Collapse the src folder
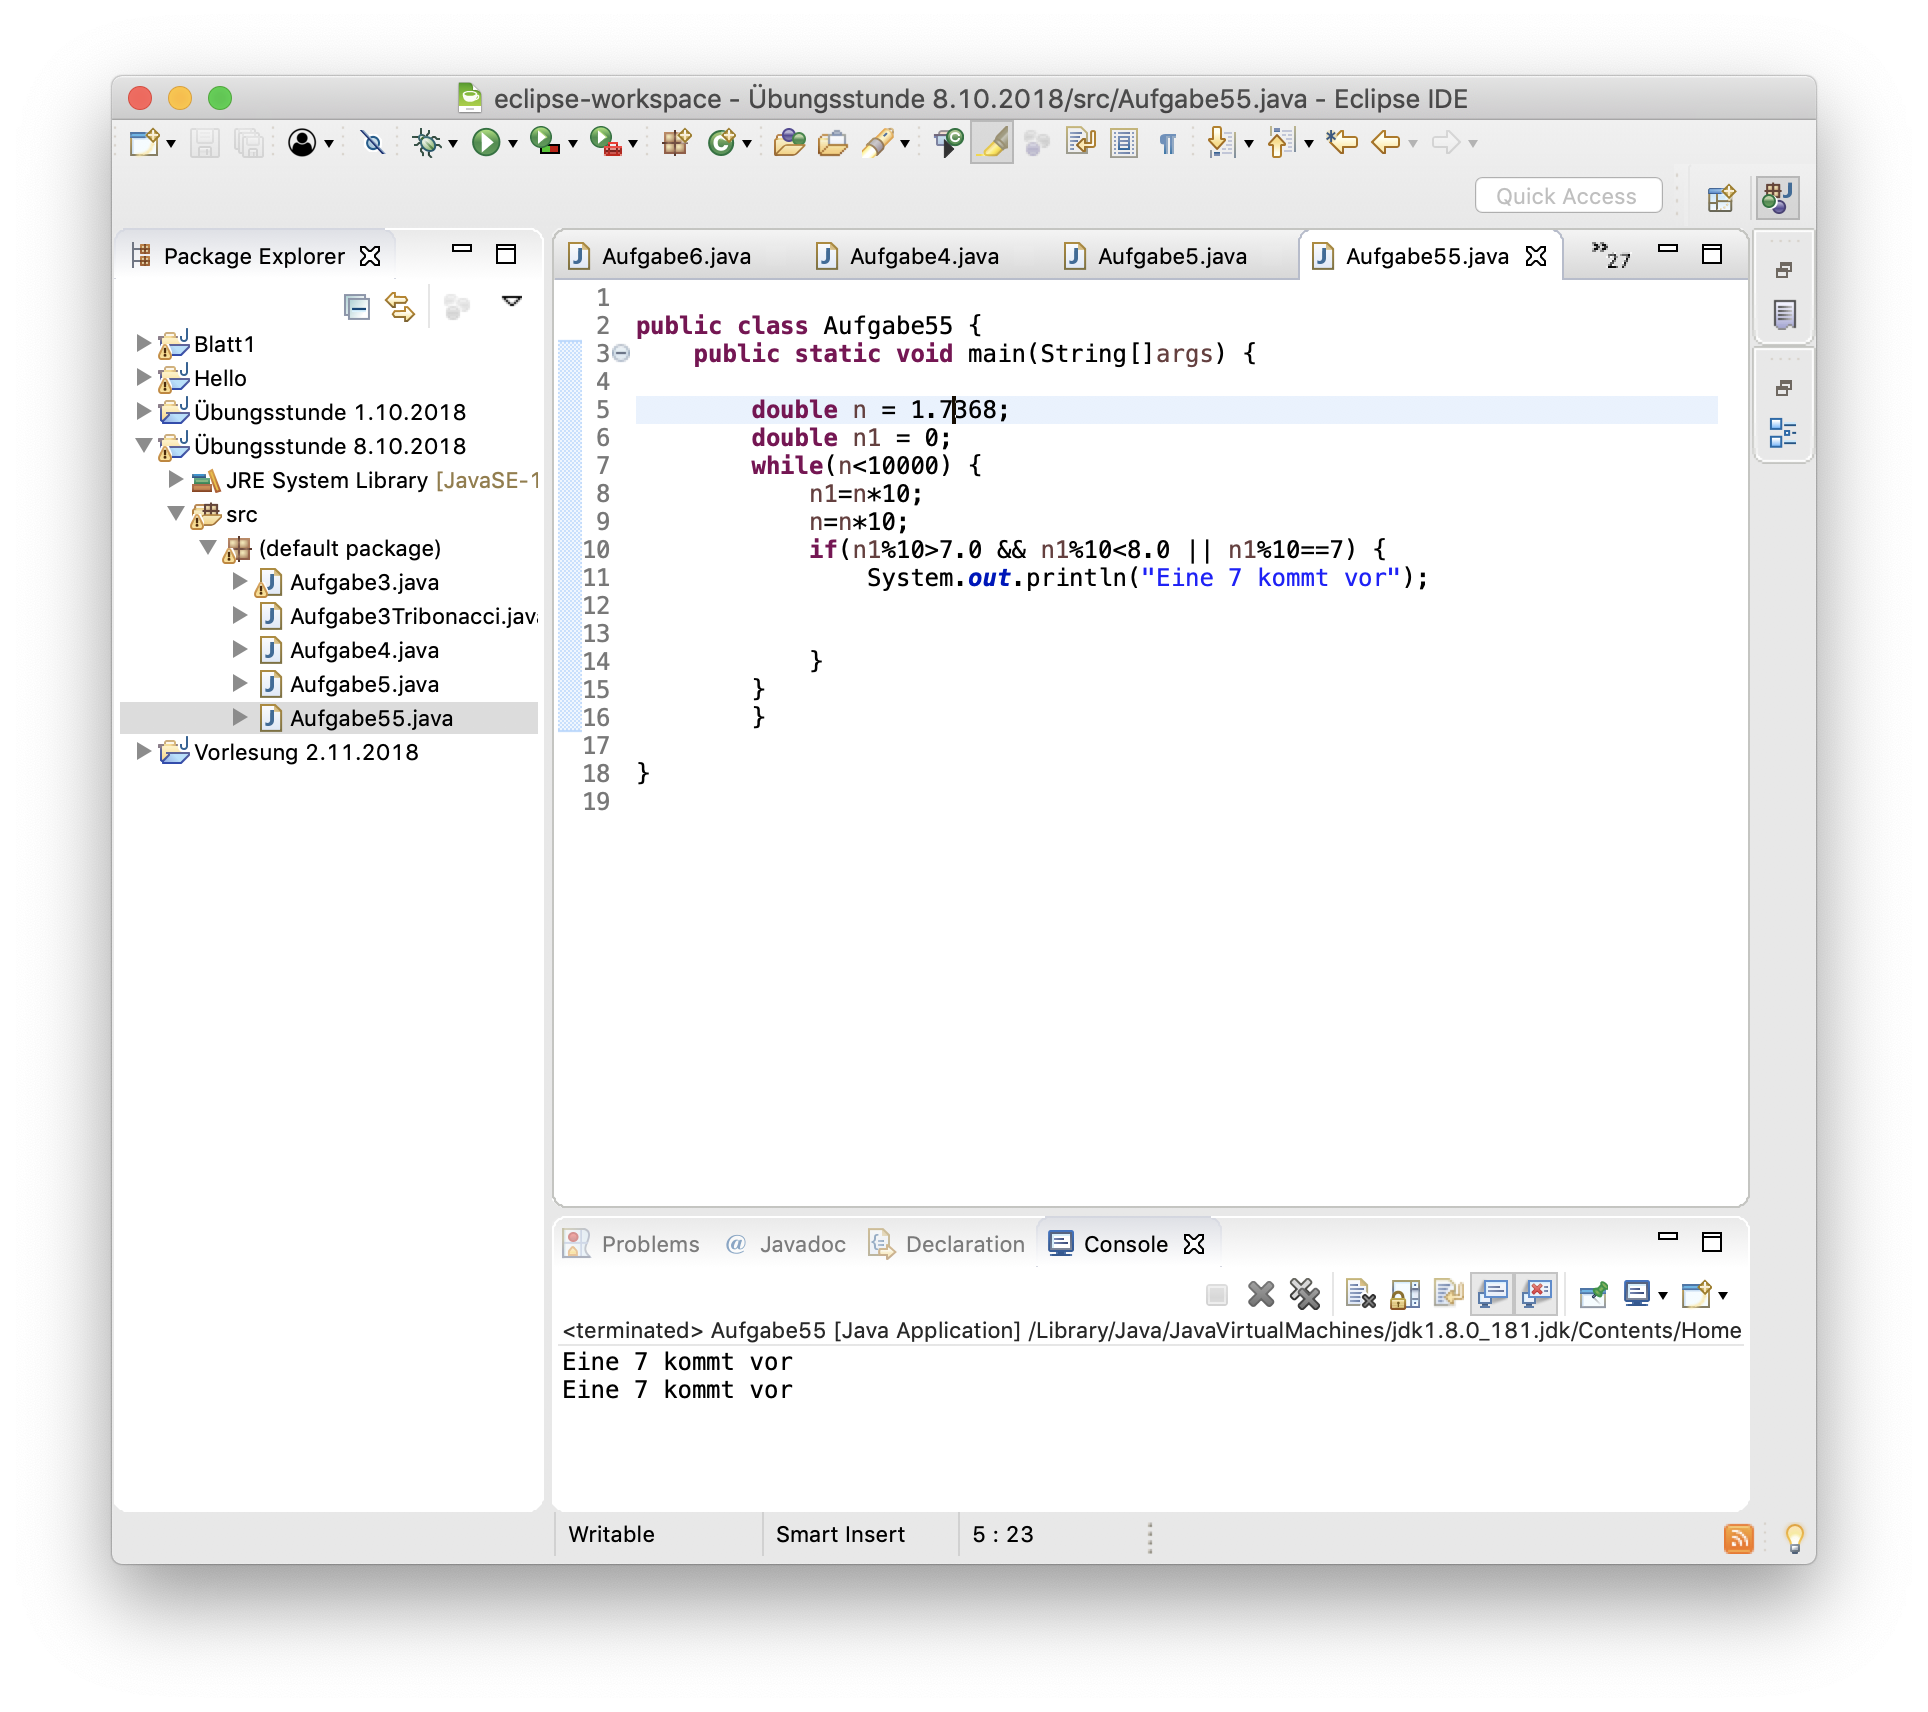1928x1712 pixels. coord(176,514)
